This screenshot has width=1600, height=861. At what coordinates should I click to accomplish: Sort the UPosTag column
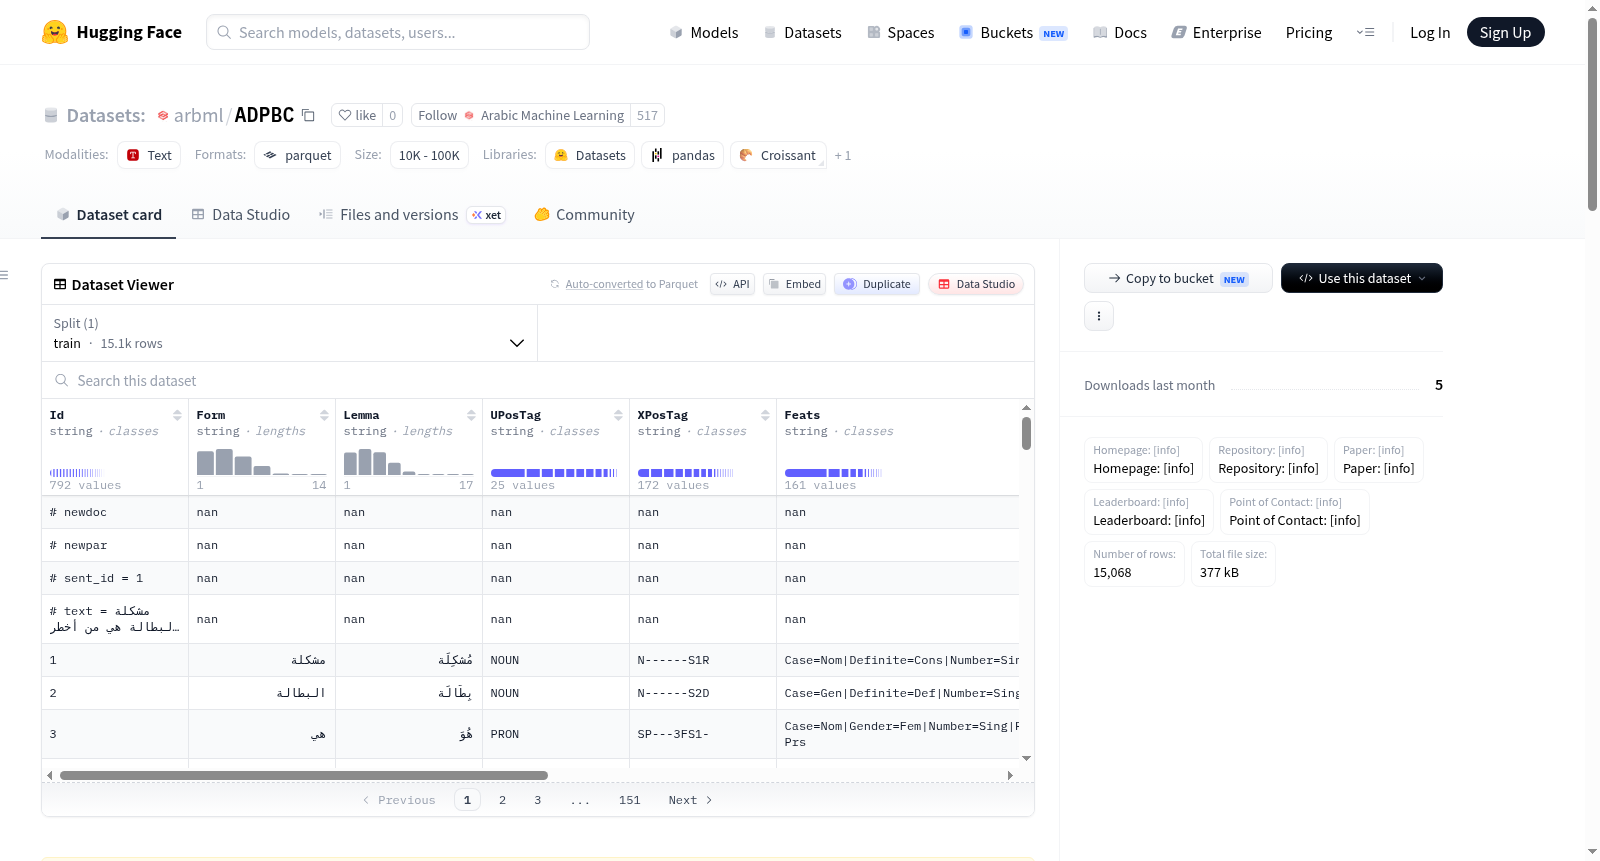pyautogui.click(x=618, y=415)
